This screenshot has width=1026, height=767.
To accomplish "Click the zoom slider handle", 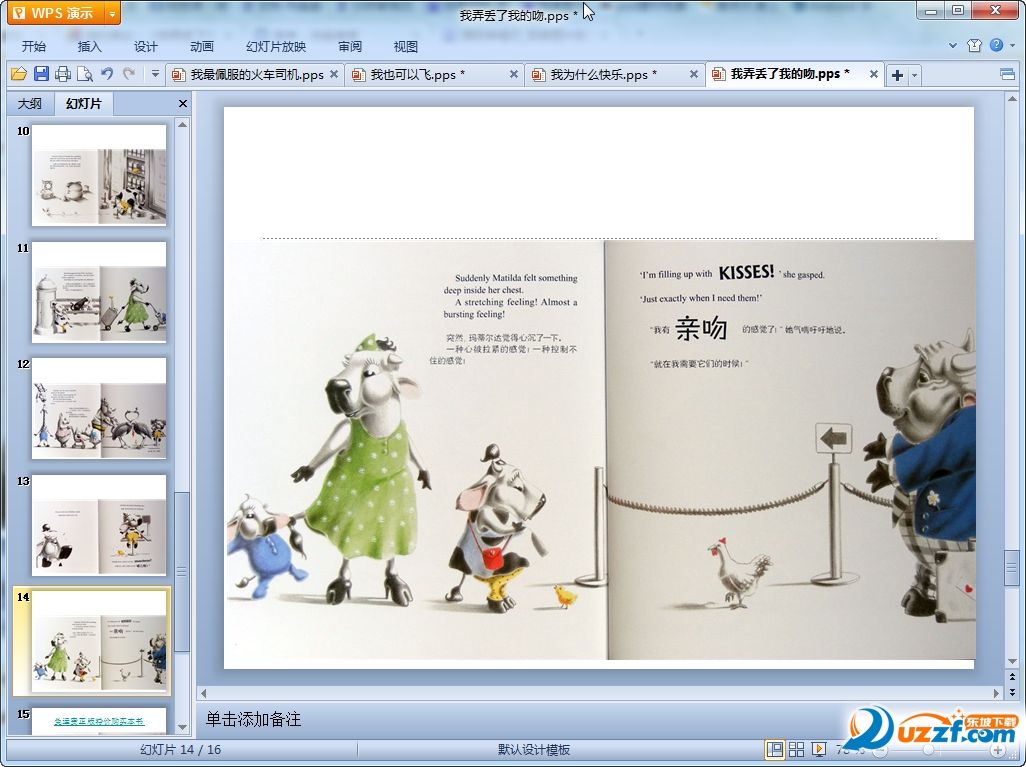I will click(929, 750).
